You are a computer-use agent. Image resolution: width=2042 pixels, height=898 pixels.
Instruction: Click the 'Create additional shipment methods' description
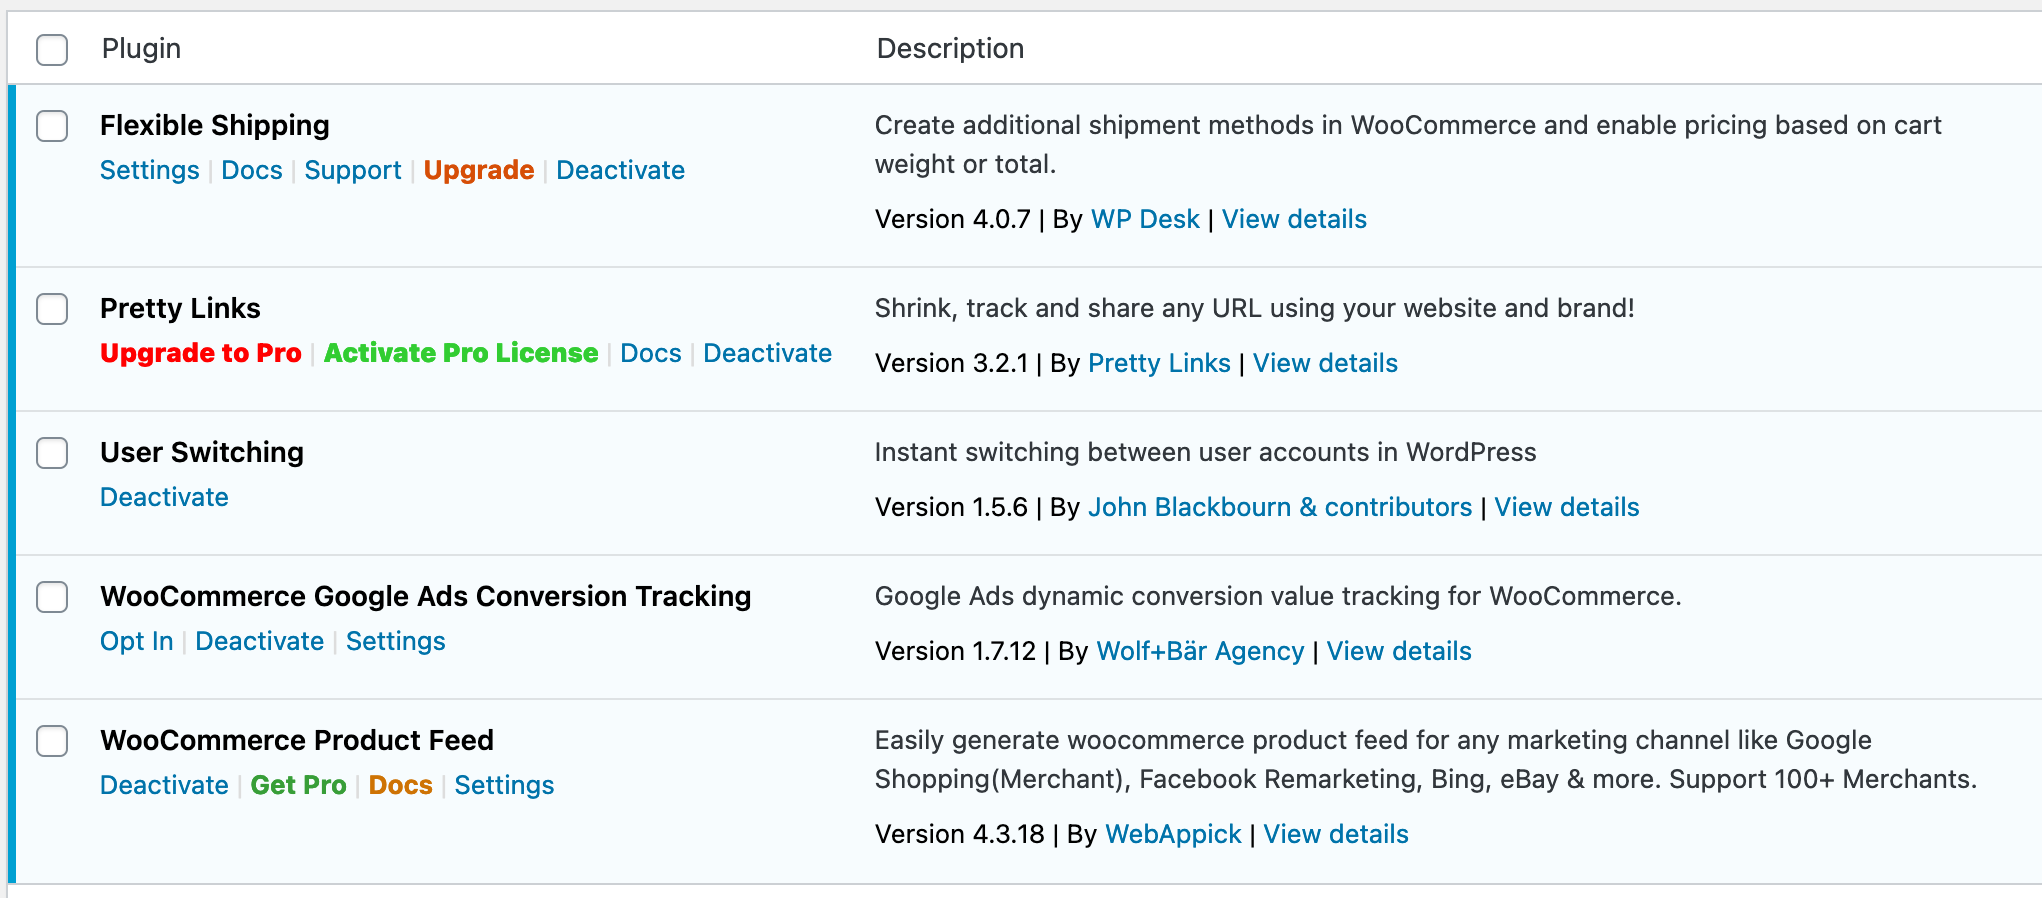point(1408,144)
